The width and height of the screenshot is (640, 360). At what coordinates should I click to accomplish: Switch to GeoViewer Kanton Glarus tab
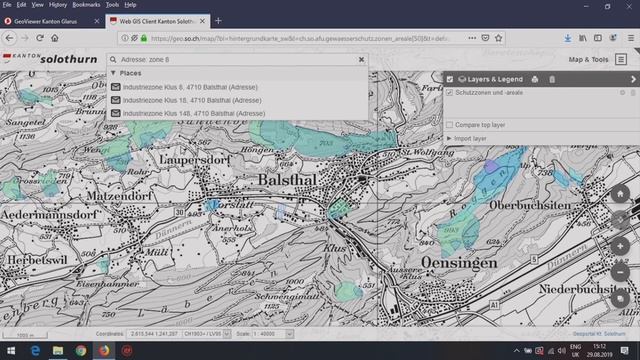point(51,21)
